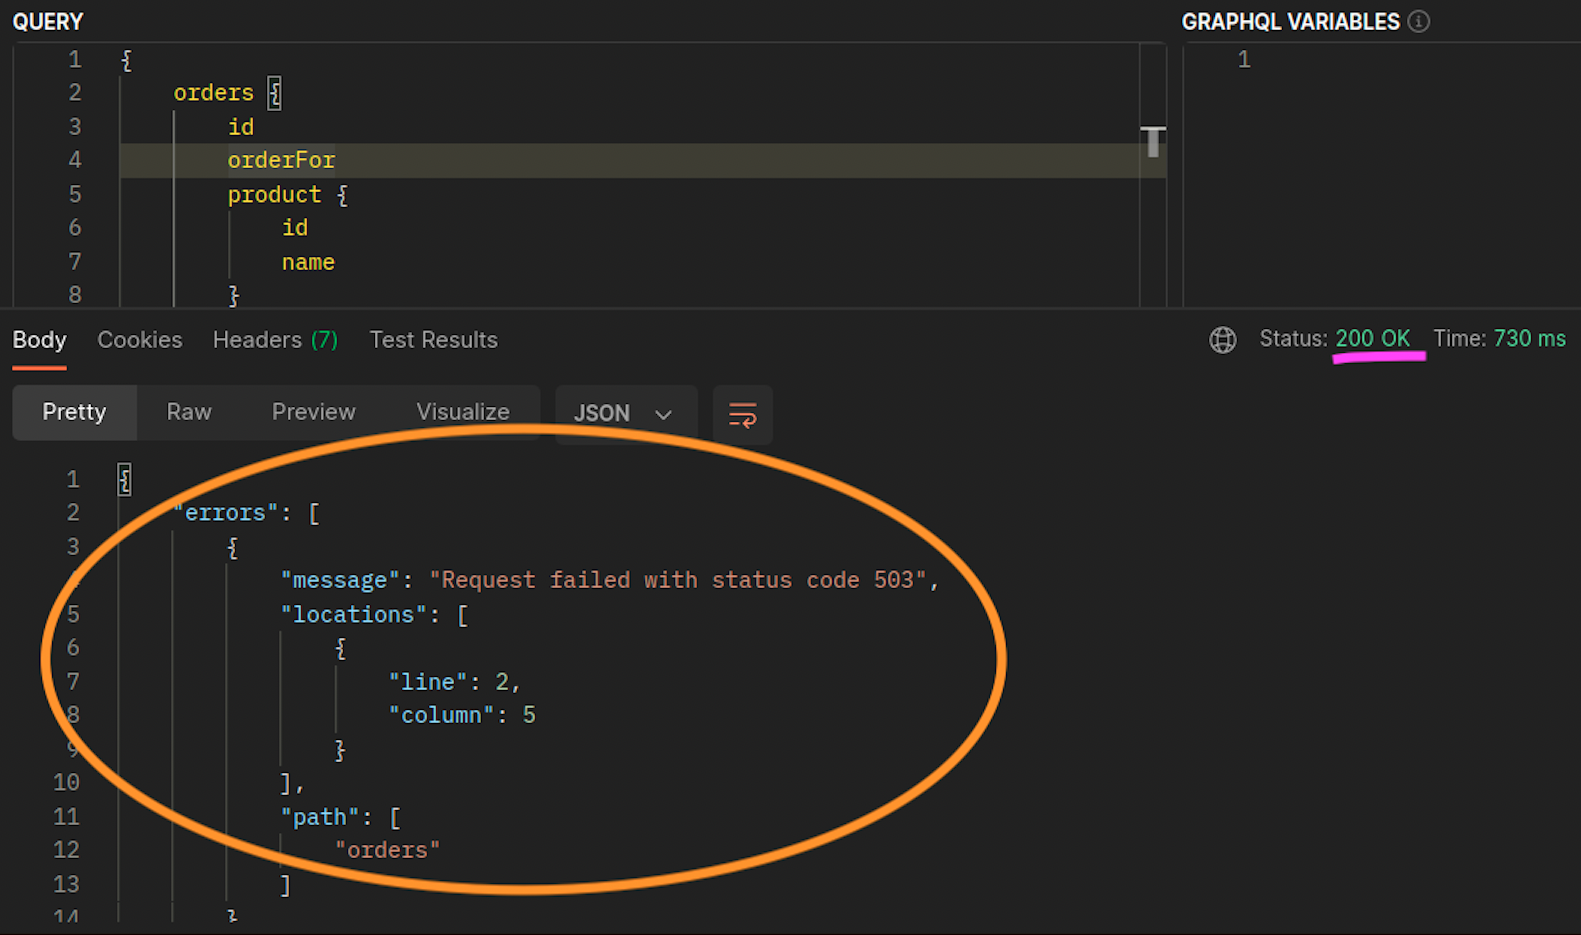Open the JSON format dropdown
The image size is (1581, 935).
[x=626, y=414]
